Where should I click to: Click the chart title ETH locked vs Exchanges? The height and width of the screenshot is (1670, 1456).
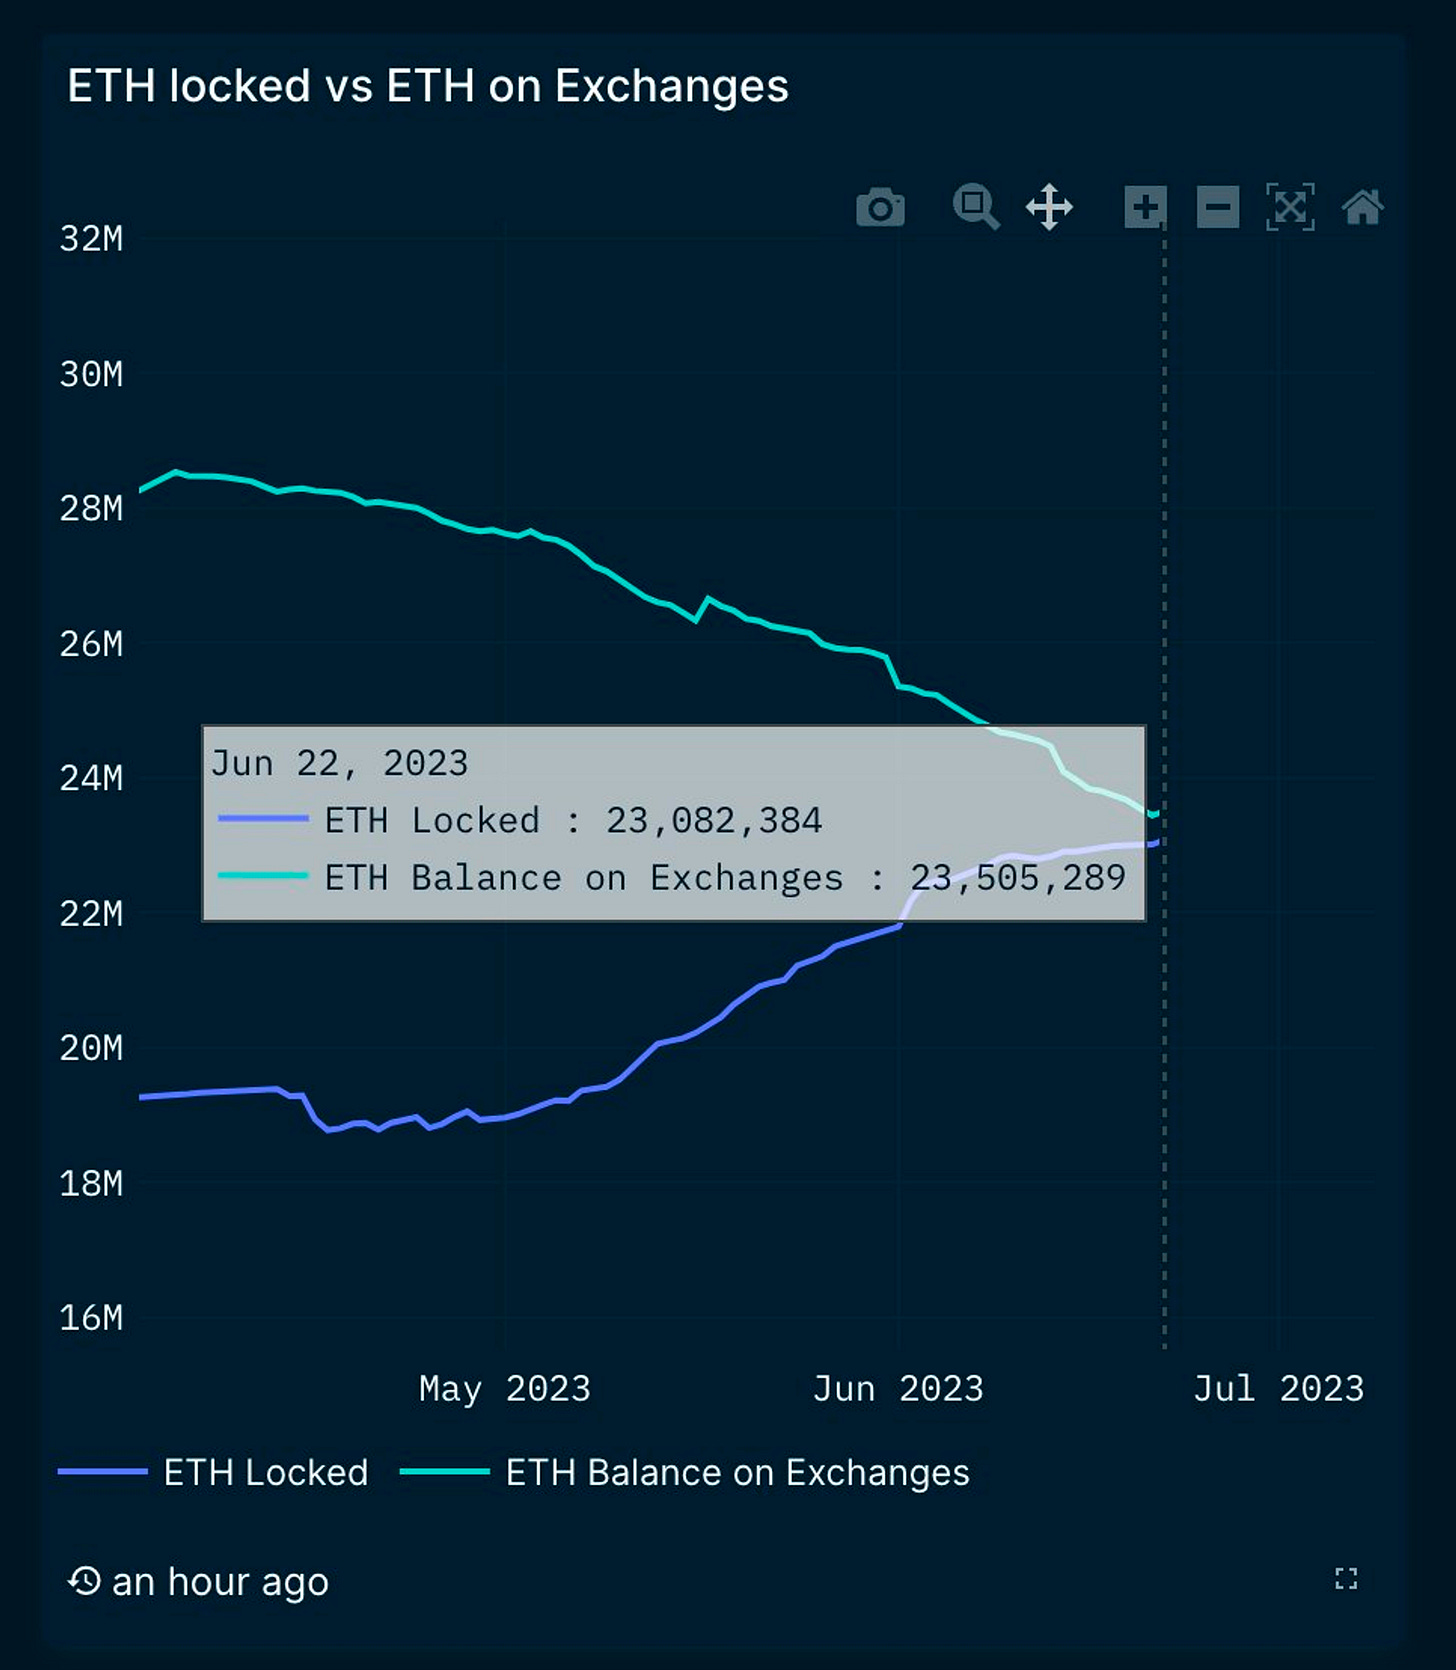(428, 86)
